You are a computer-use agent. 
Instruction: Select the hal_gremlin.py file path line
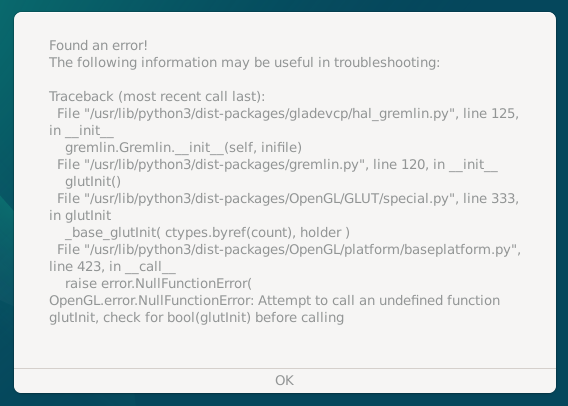[288, 114]
